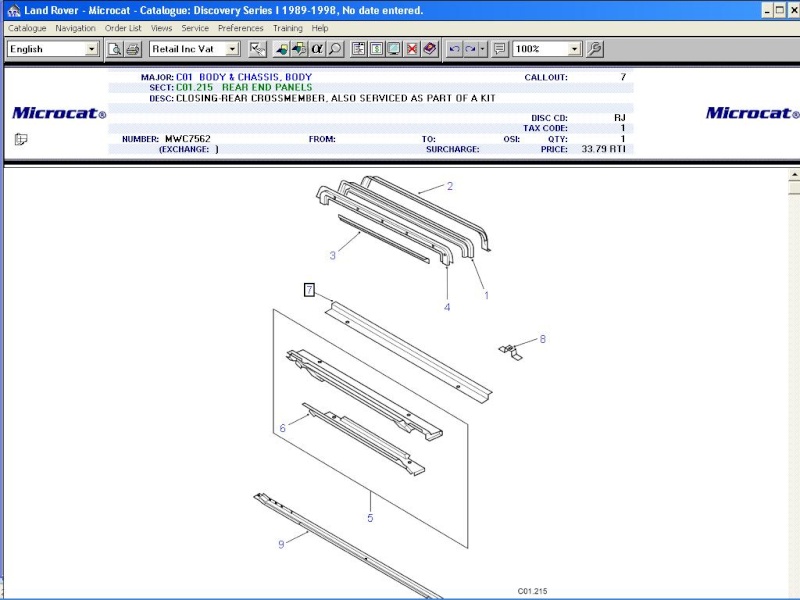
Task: Click the purple book icon
Action: click(430, 49)
